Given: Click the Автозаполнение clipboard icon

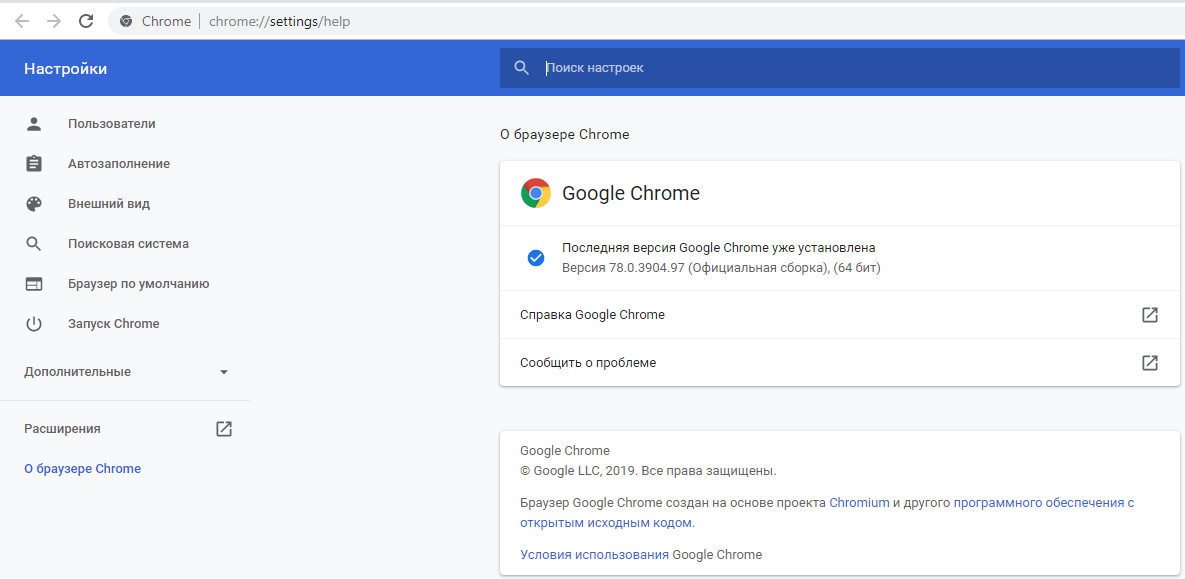Looking at the screenshot, I should (34, 164).
